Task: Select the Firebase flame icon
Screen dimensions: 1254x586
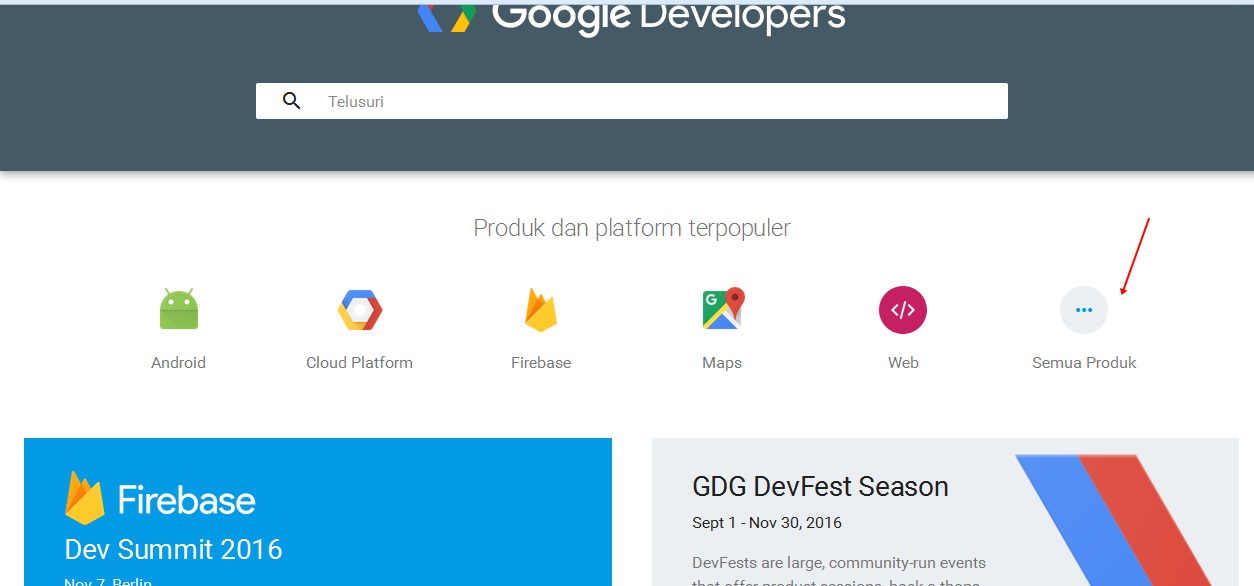Action: (x=541, y=310)
